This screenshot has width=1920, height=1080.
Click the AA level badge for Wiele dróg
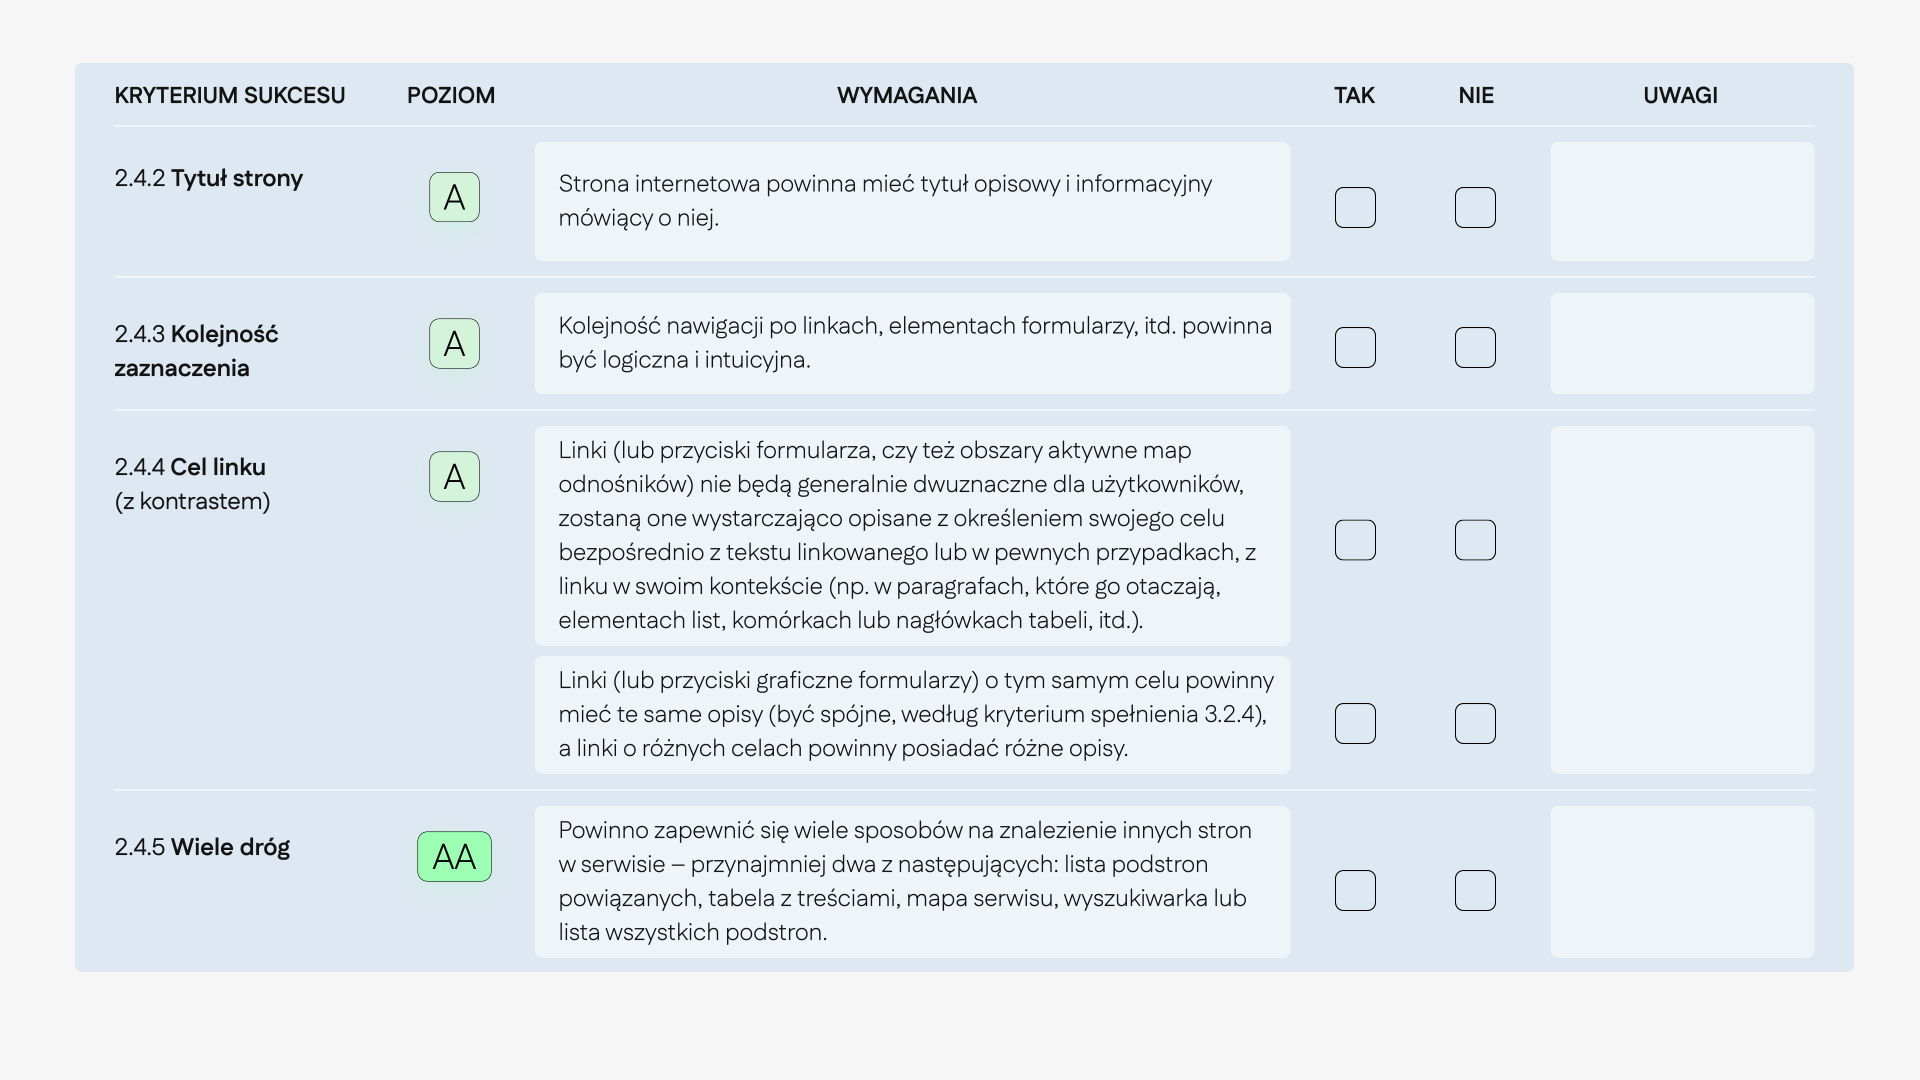tap(454, 857)
